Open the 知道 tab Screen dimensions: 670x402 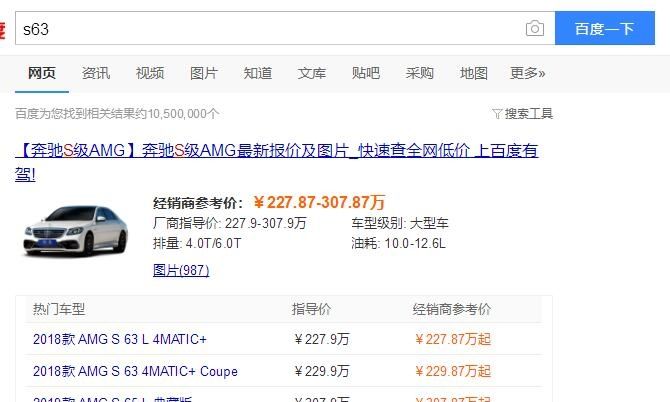click(258, 73)
